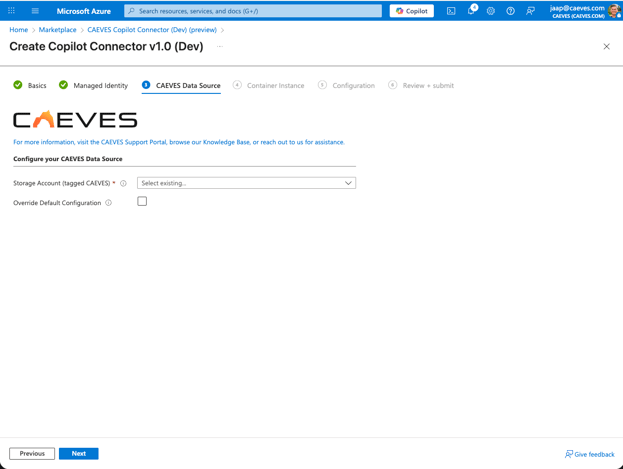Go to the Managed Identity tab
Viewport: 623px width, 469px height.
(94, 86)
